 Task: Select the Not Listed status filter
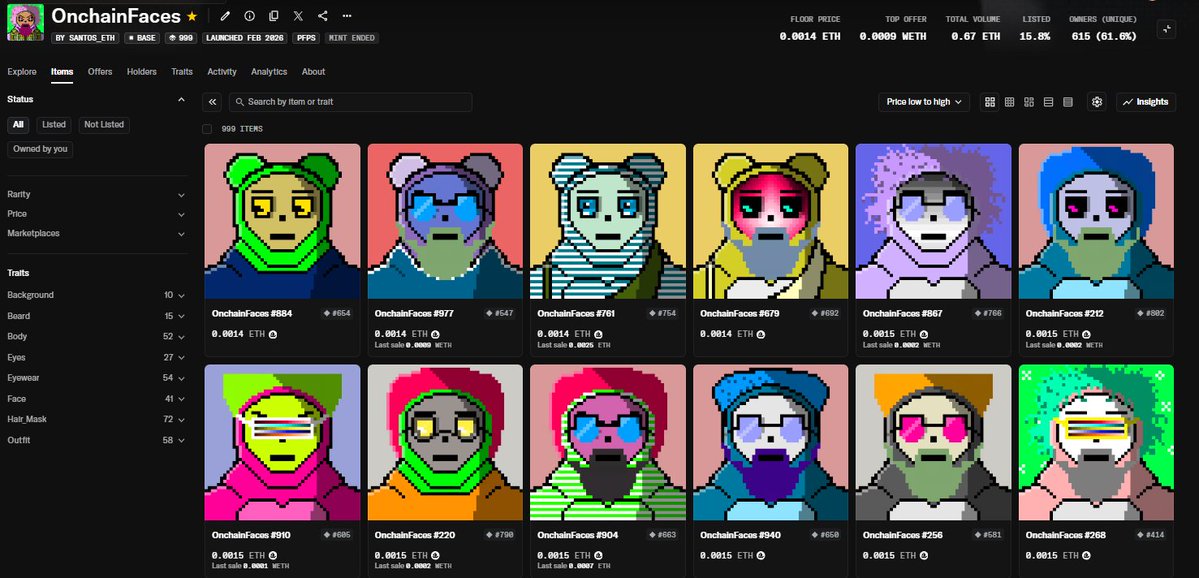click(x=104, y=125)
